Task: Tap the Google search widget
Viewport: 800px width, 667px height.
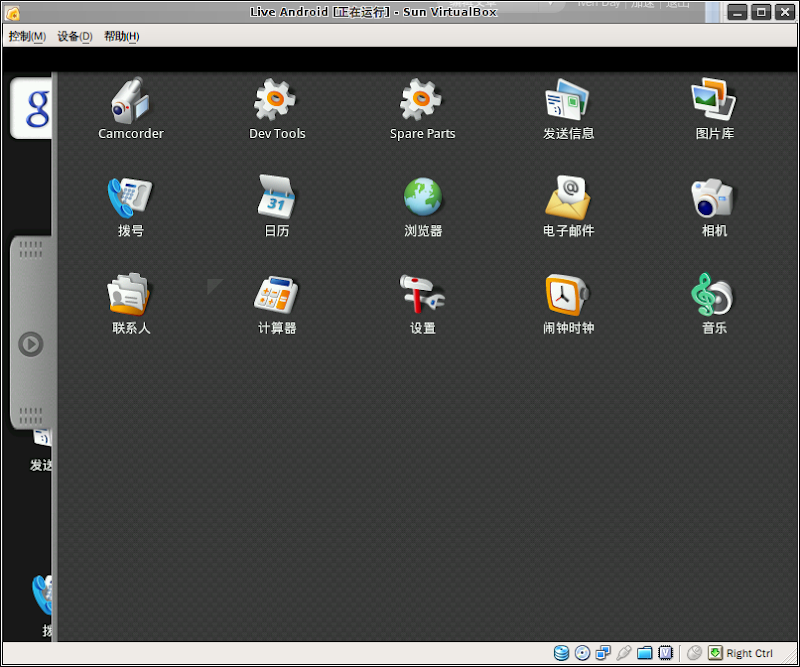Action: click(32, 108)
